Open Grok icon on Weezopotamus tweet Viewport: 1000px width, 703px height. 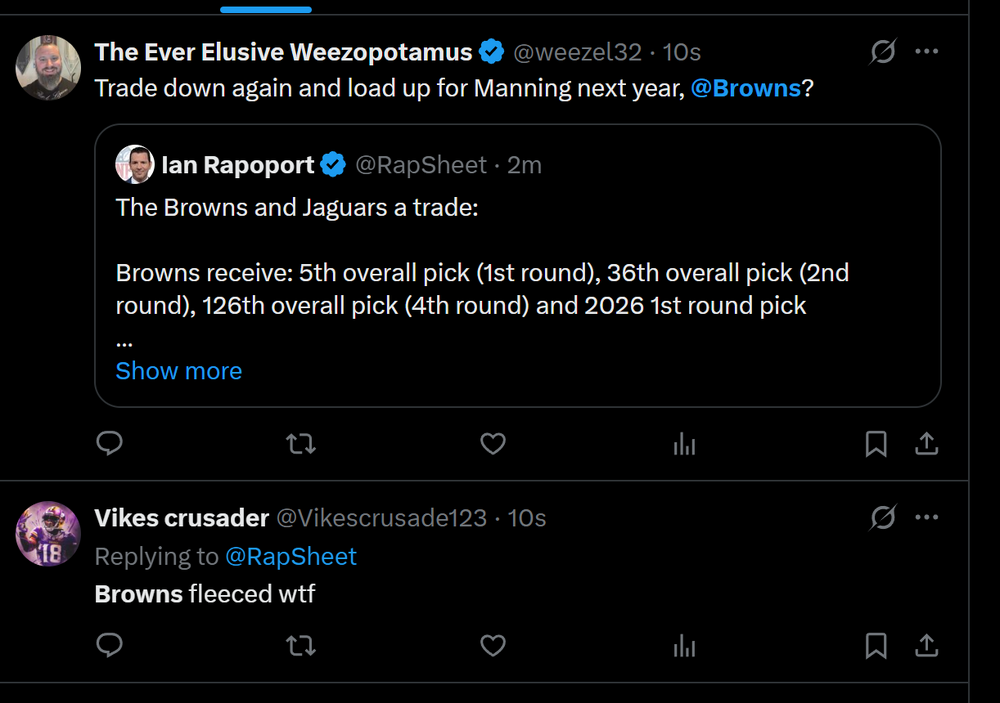click(882, 52)
